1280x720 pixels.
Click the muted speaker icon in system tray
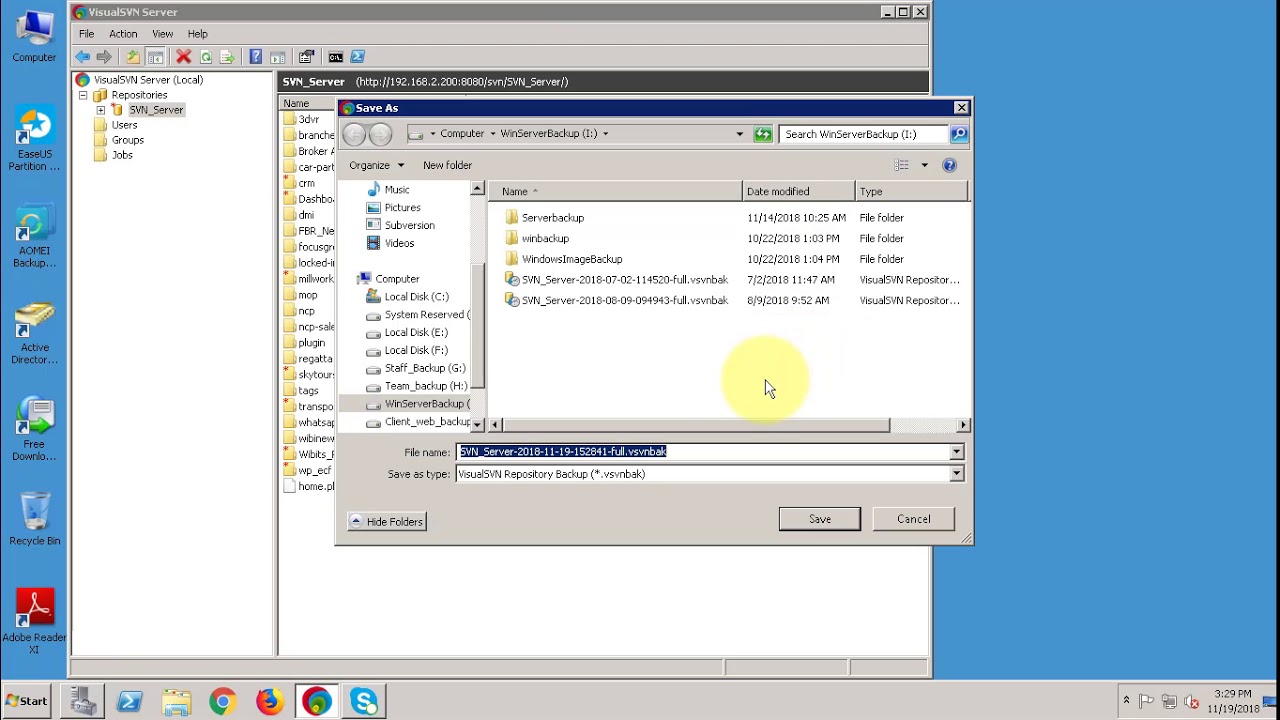click(1191, 701)
